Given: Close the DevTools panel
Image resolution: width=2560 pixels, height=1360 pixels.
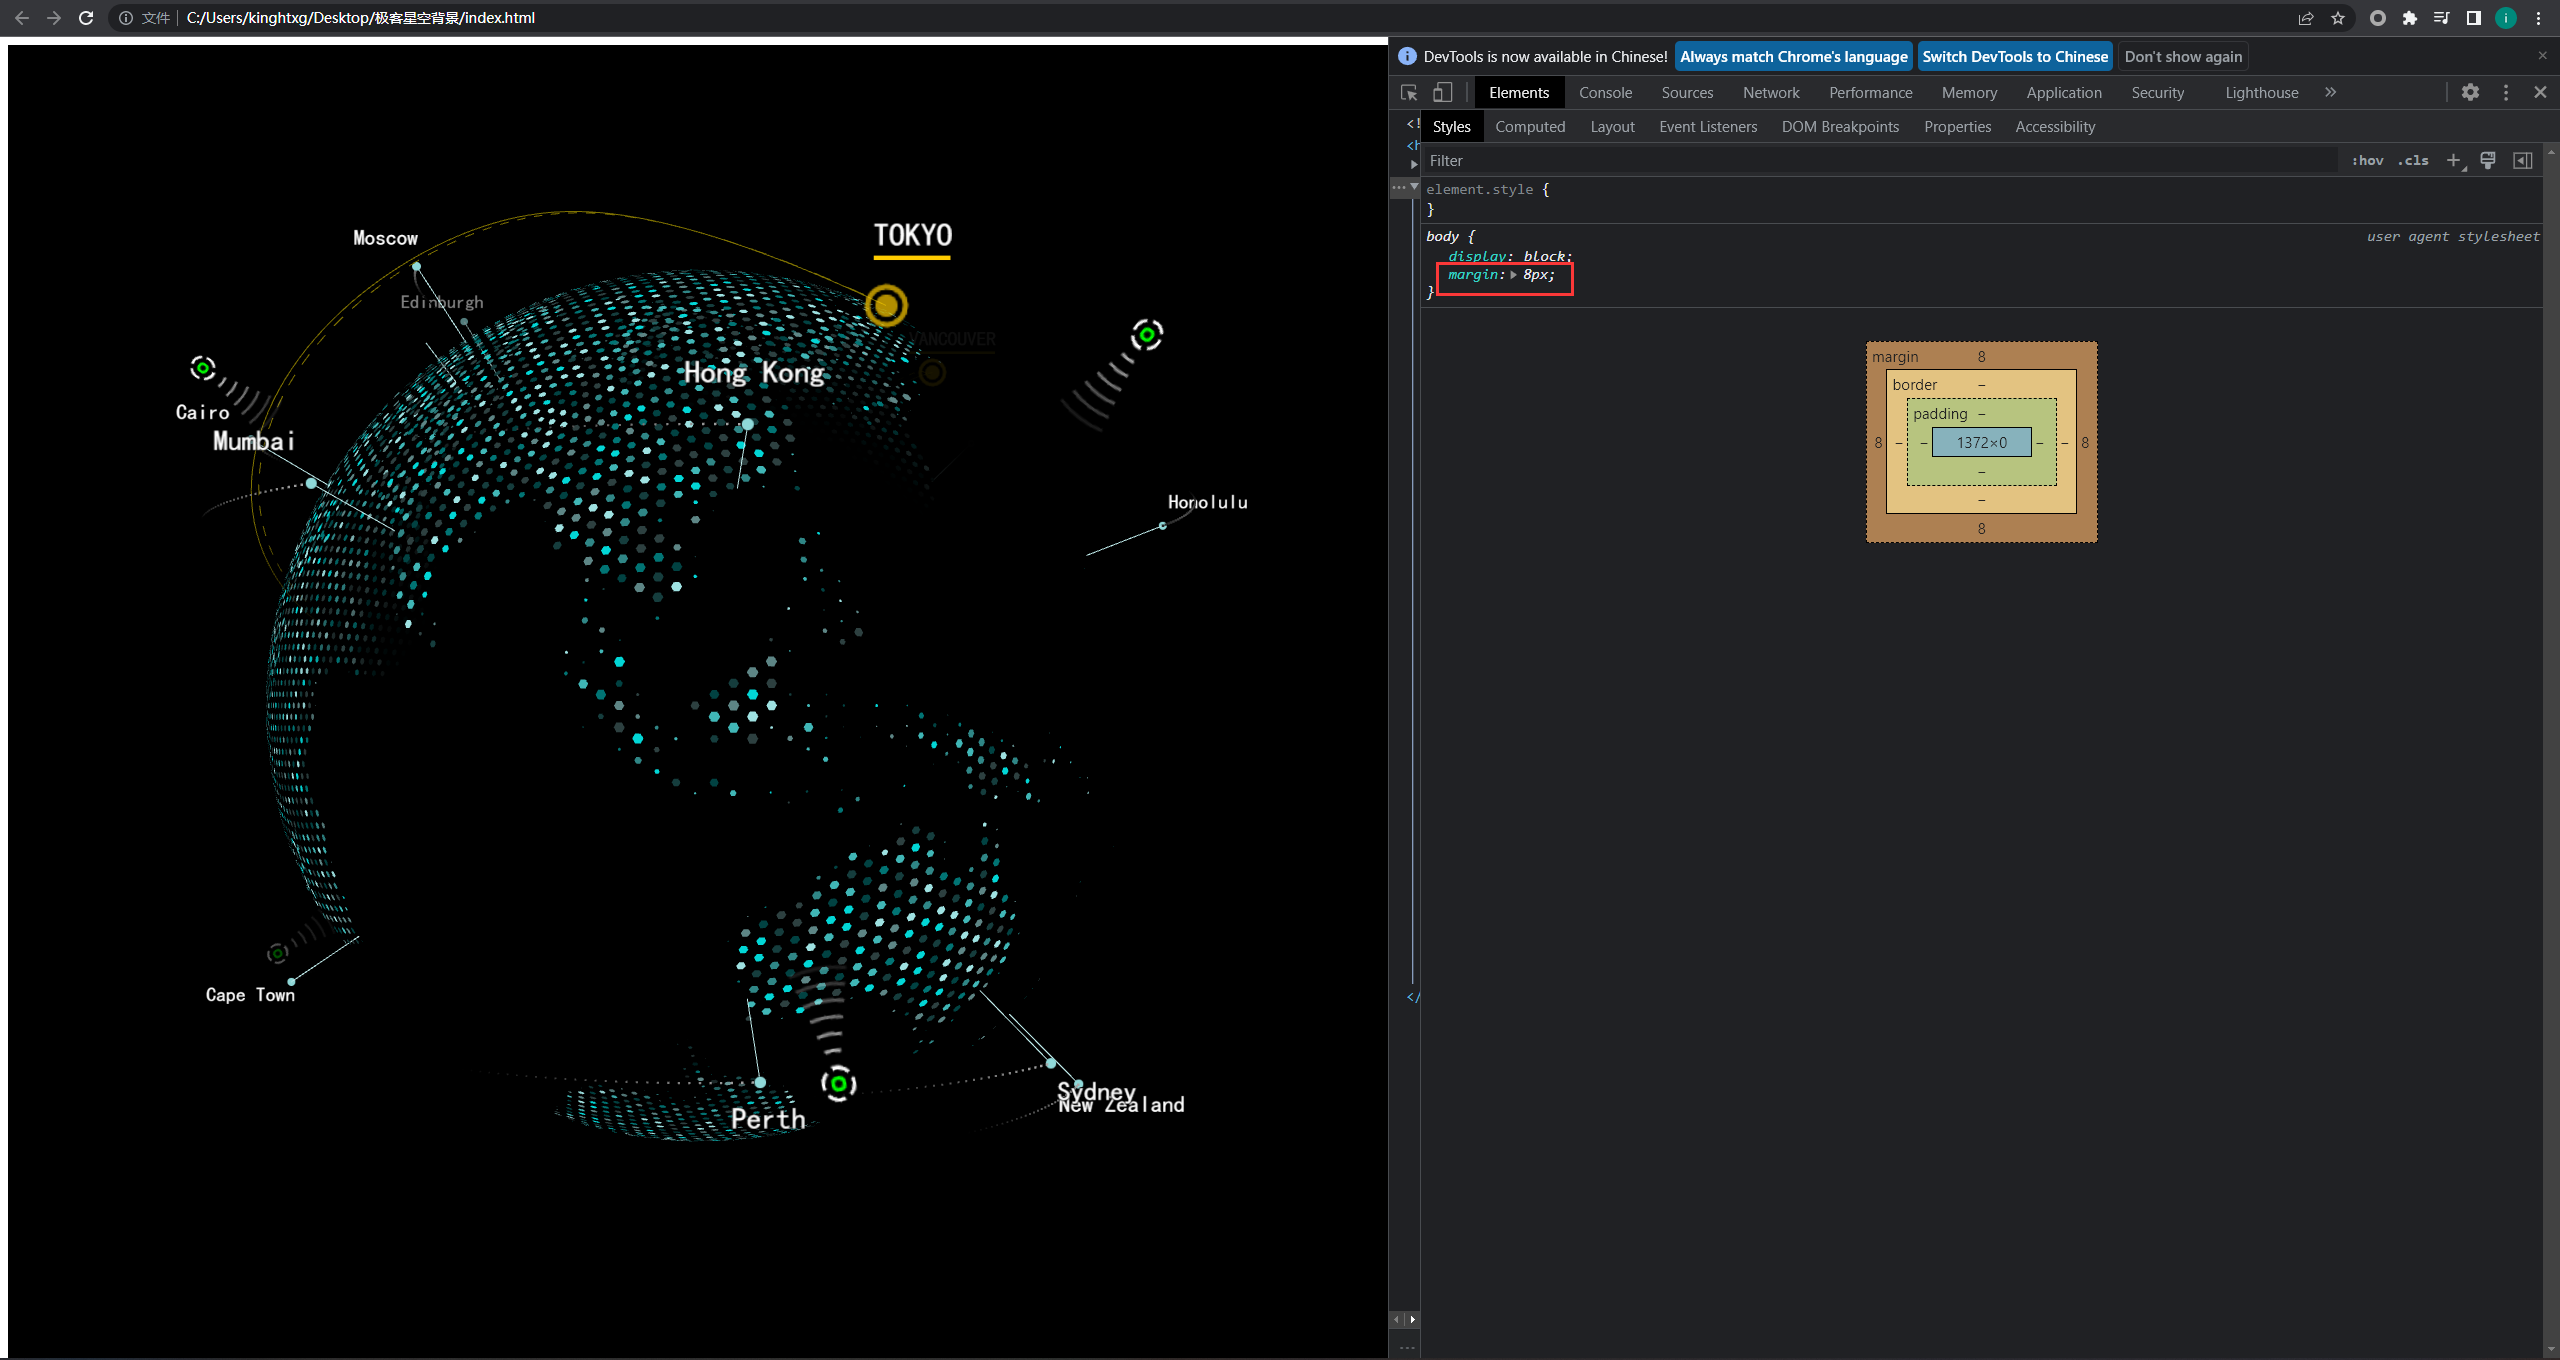Looking at the screenshot, I should coord(2540,92).
